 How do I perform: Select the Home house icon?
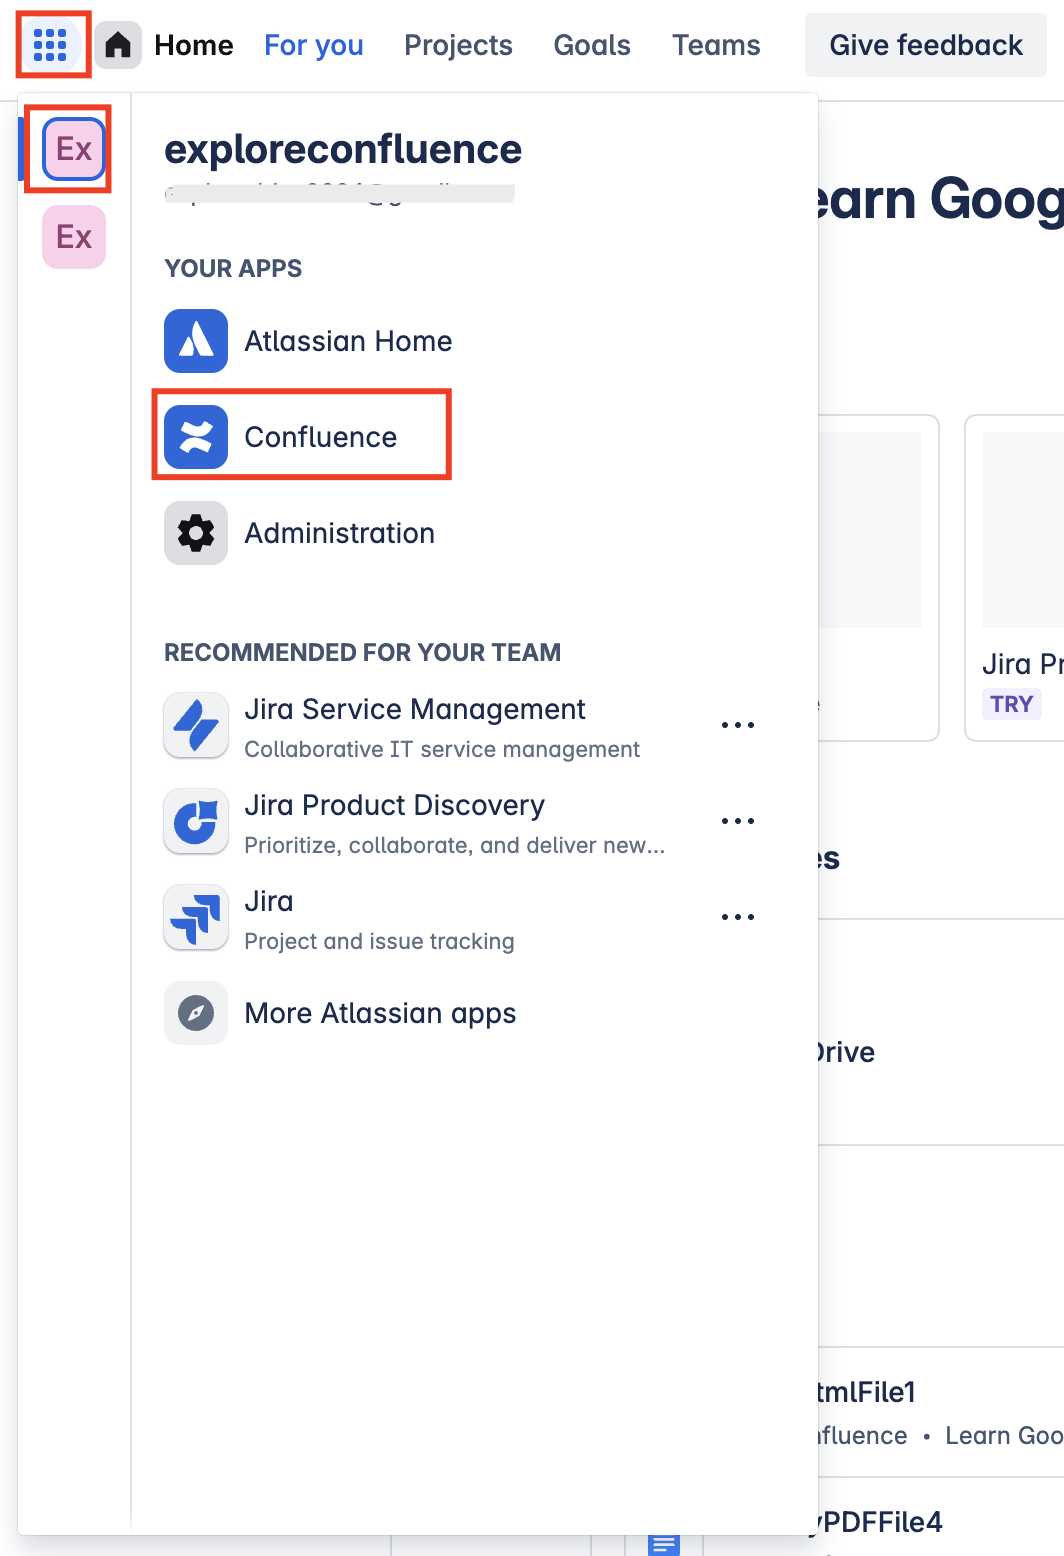120,45
